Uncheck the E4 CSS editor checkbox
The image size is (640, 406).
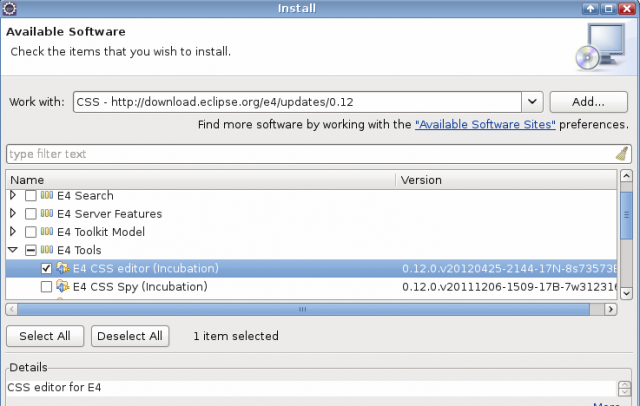click(46, 269)
